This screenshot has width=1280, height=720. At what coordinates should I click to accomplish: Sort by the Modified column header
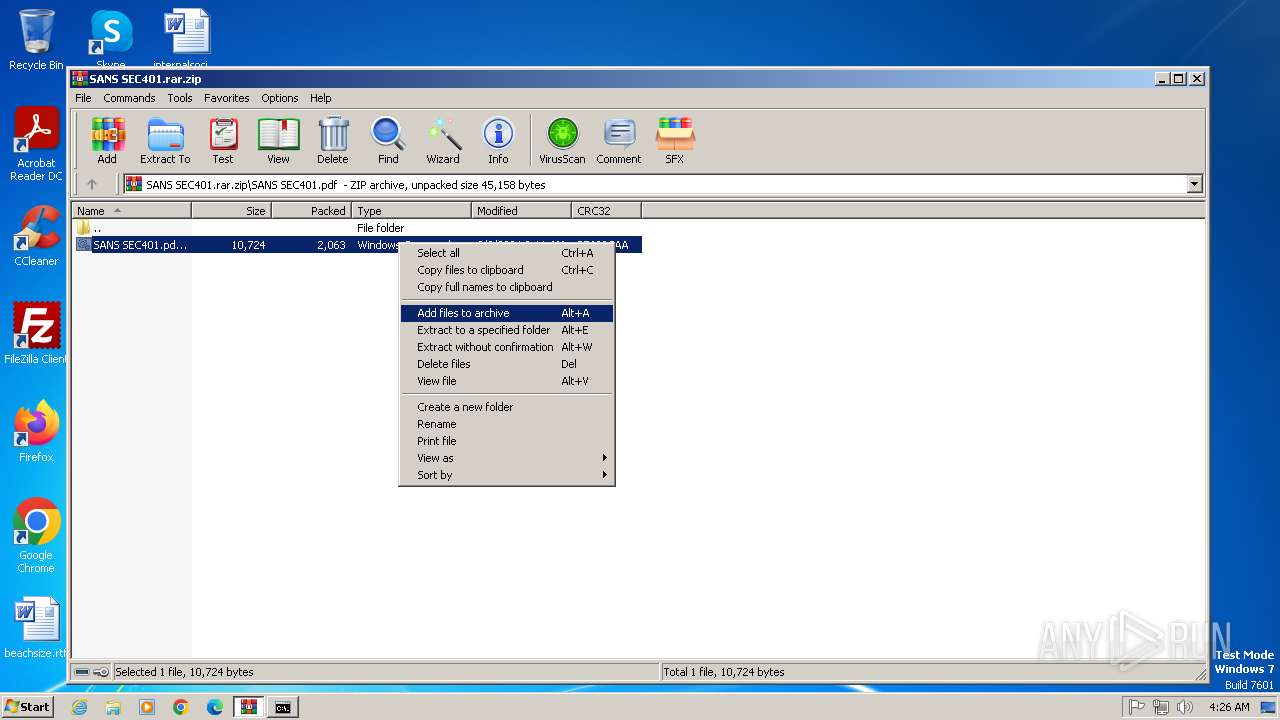coord(521,210)
